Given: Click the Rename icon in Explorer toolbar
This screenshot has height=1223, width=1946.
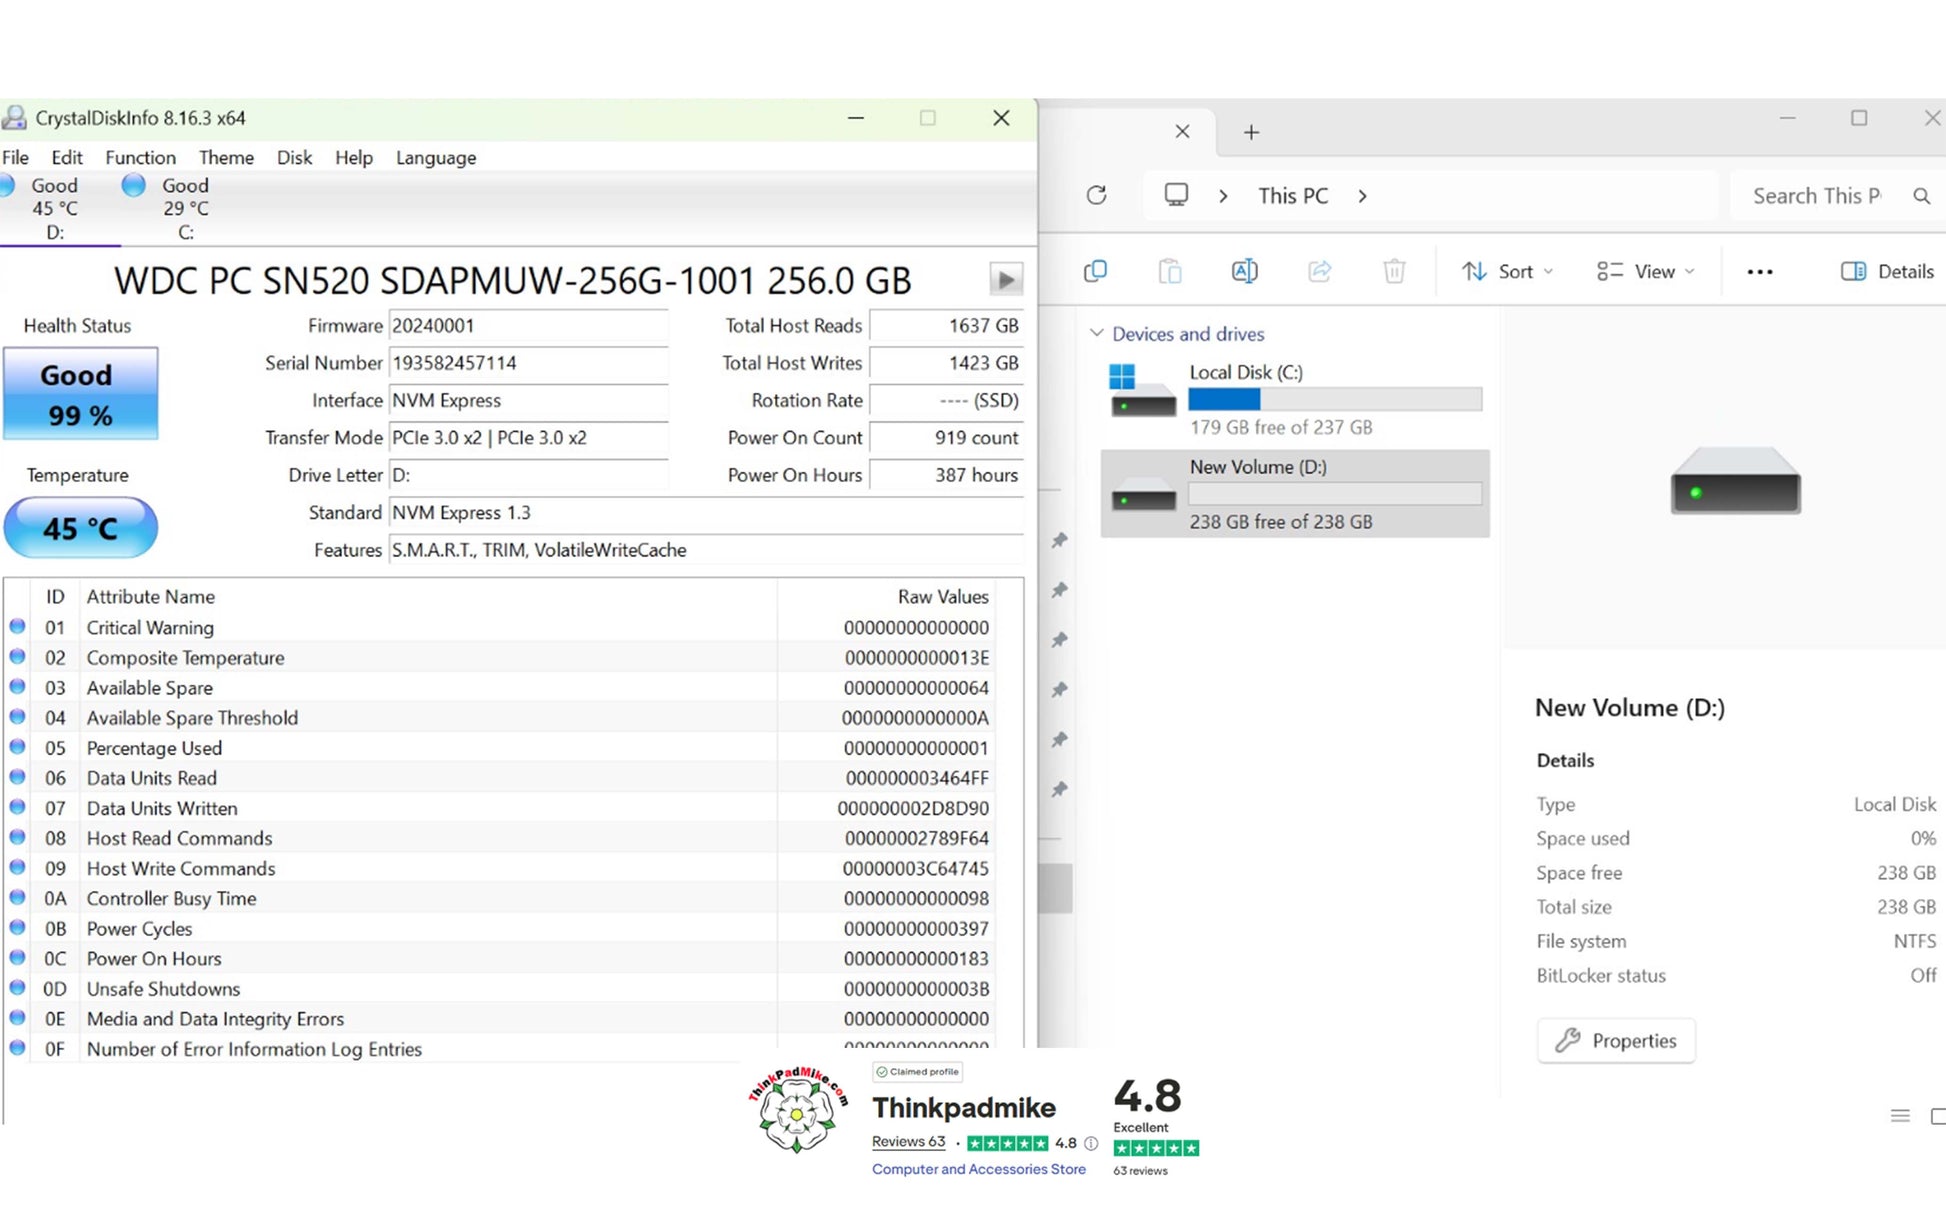Looking at the screenshot, I should (1245, 271).
